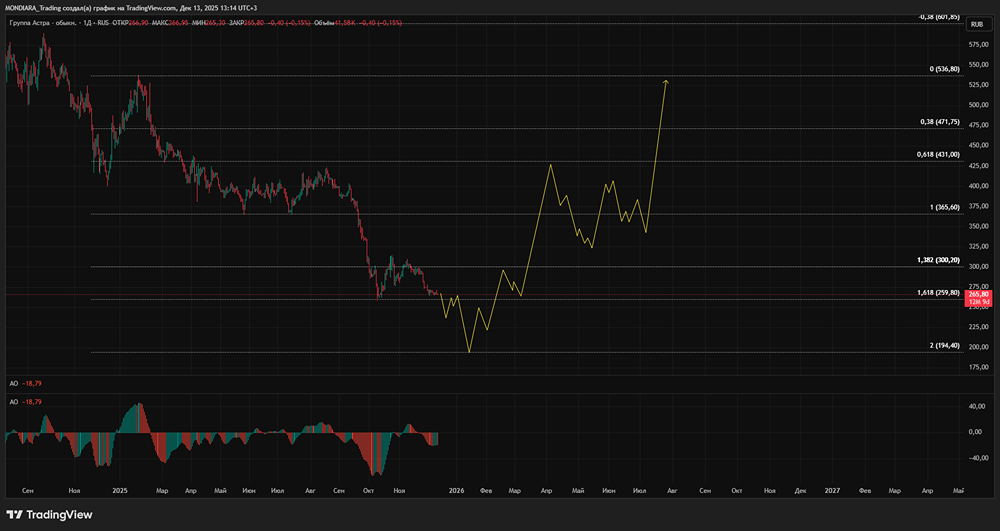Click the ОТКР 266,90 open value
This screenshot has height=531, width=1000.
[130, 22]
